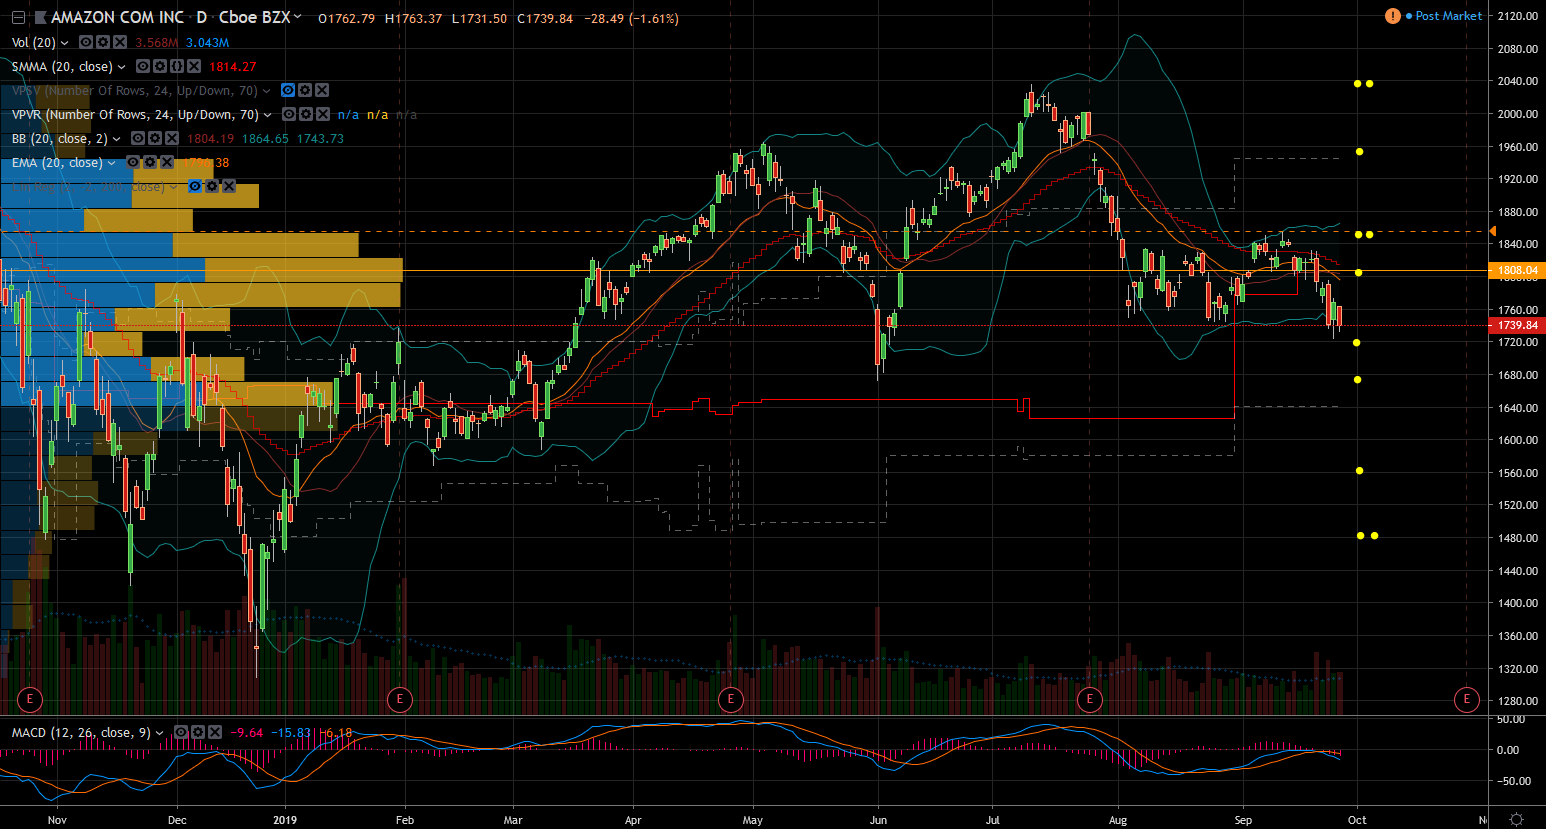Hide the SMMA (20, close) indicator
Viewport: 1546px width, 829px height.
coord(143,66)
